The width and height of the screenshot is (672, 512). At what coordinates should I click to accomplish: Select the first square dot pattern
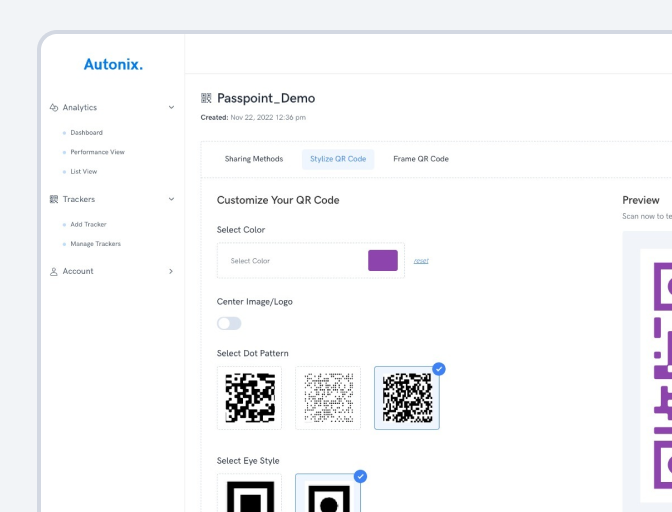click(249, 398)
